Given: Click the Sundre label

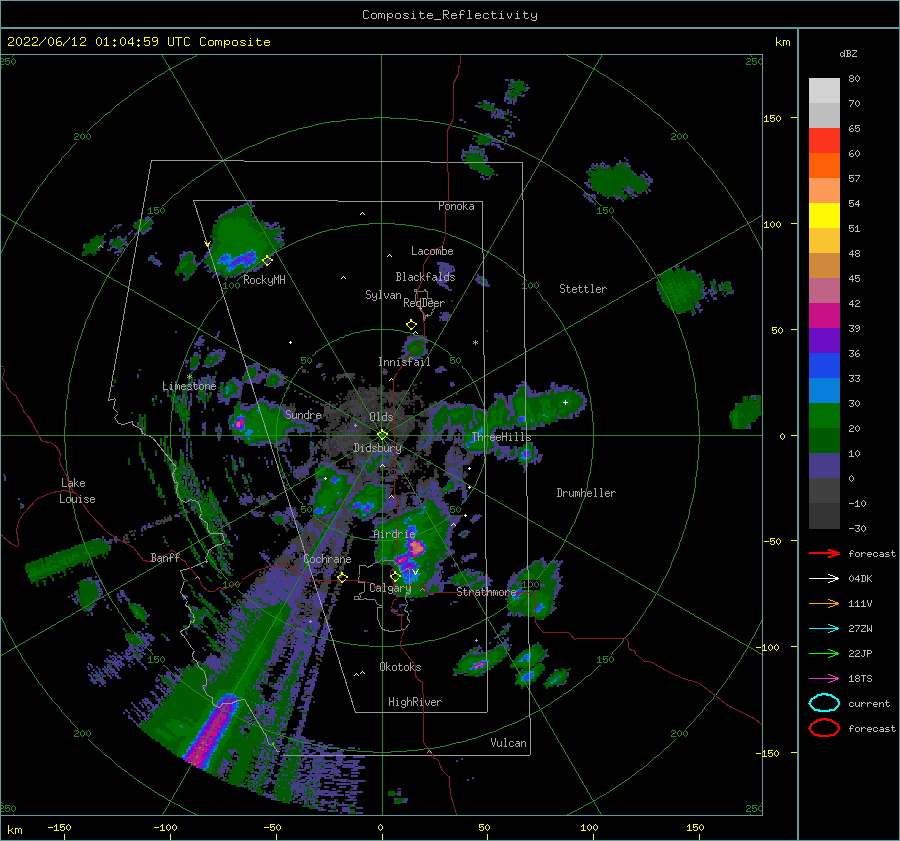Looking at the screenshot, I should pos(303,414).
